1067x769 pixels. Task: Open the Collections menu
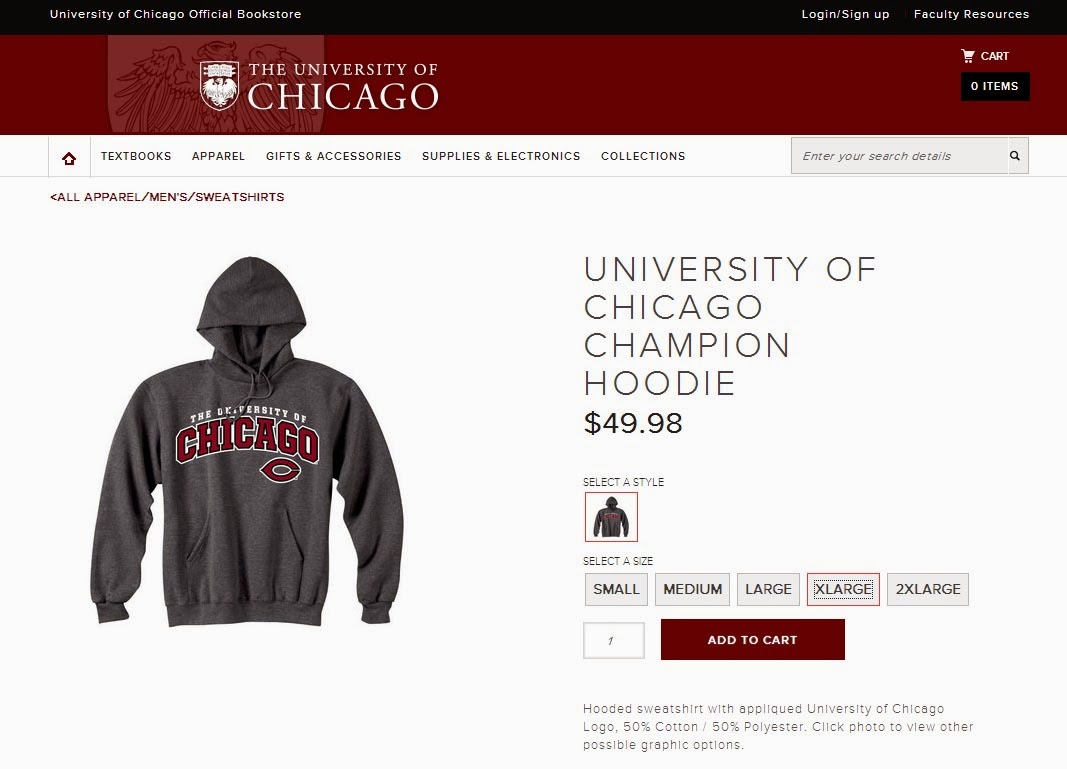[643, 156]
